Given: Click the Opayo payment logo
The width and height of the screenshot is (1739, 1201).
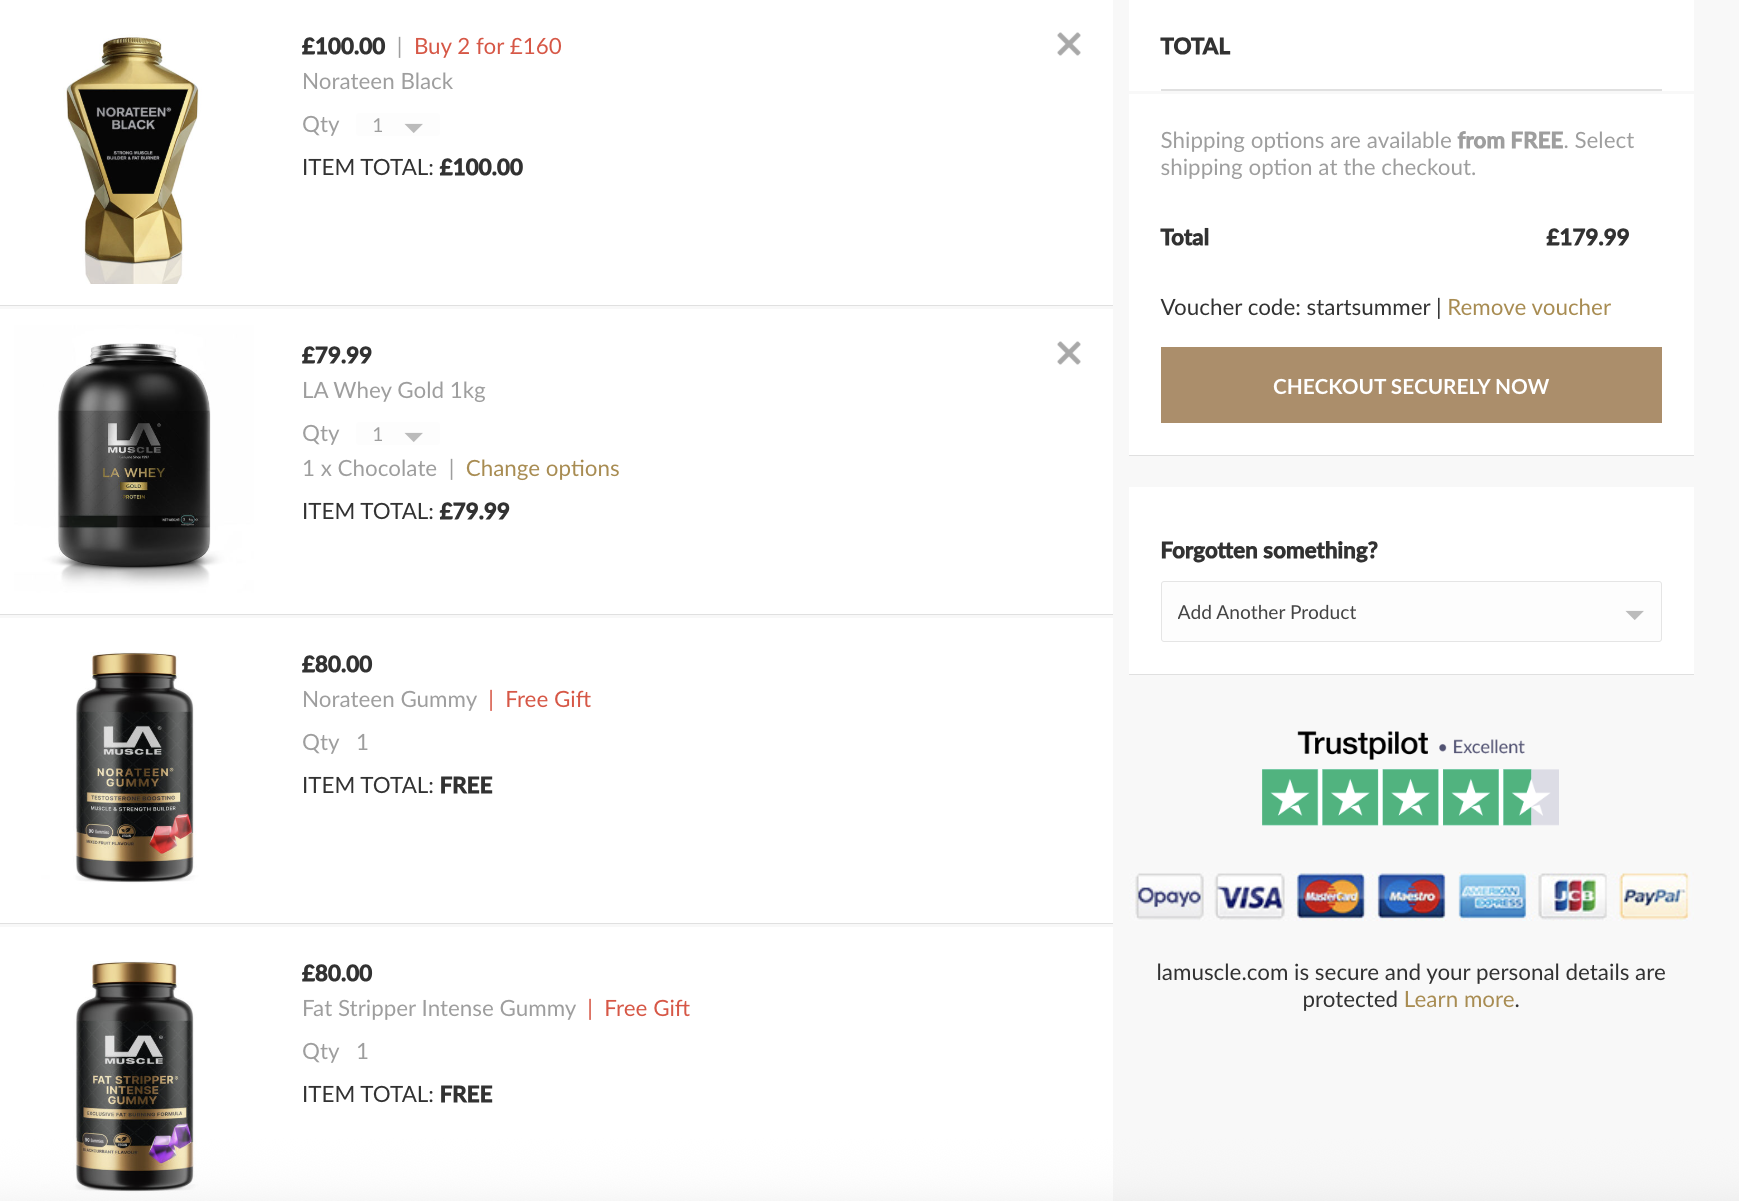Looking at the screenshot, I should 1169,896.
